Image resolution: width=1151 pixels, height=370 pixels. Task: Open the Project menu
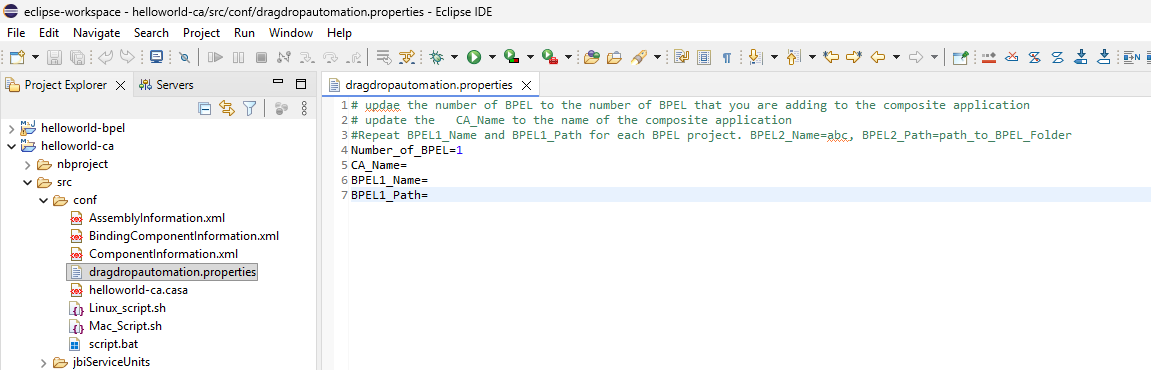click(x=202, y=33)
